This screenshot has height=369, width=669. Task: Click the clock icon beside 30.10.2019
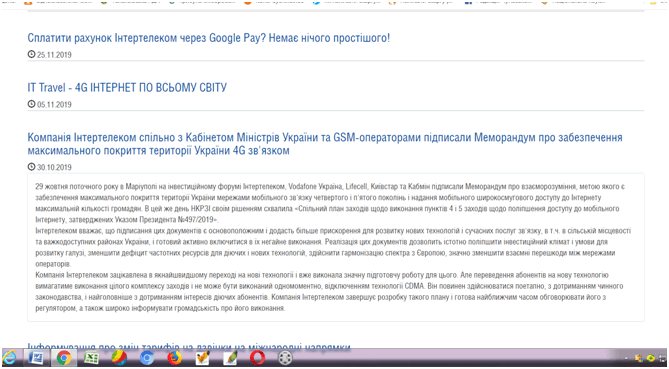click(31, 167)
